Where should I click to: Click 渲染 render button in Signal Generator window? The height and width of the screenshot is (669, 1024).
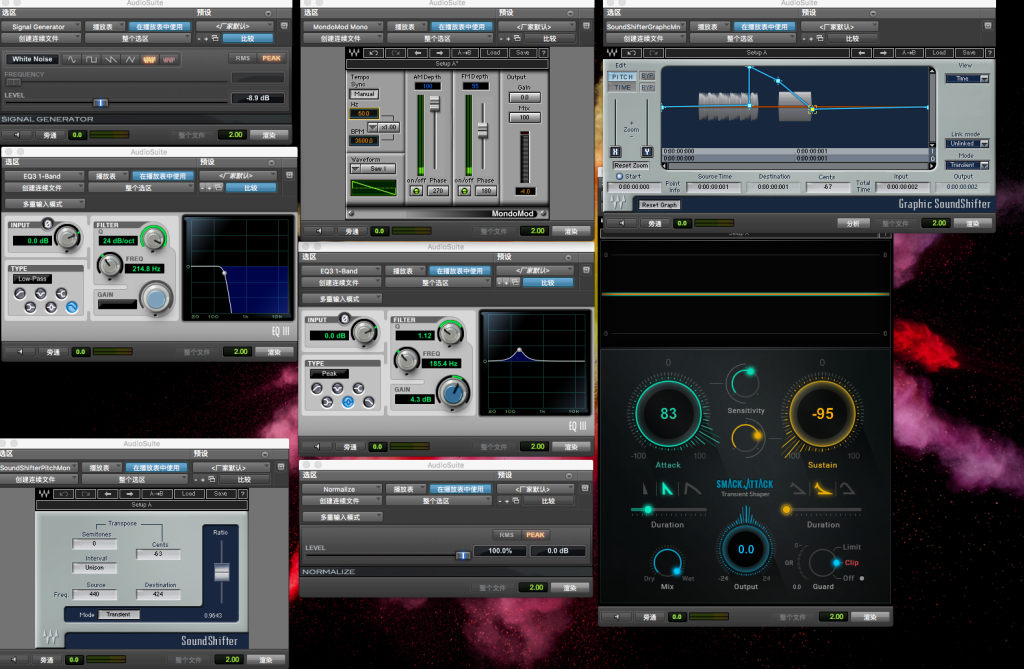pos(269,135)
